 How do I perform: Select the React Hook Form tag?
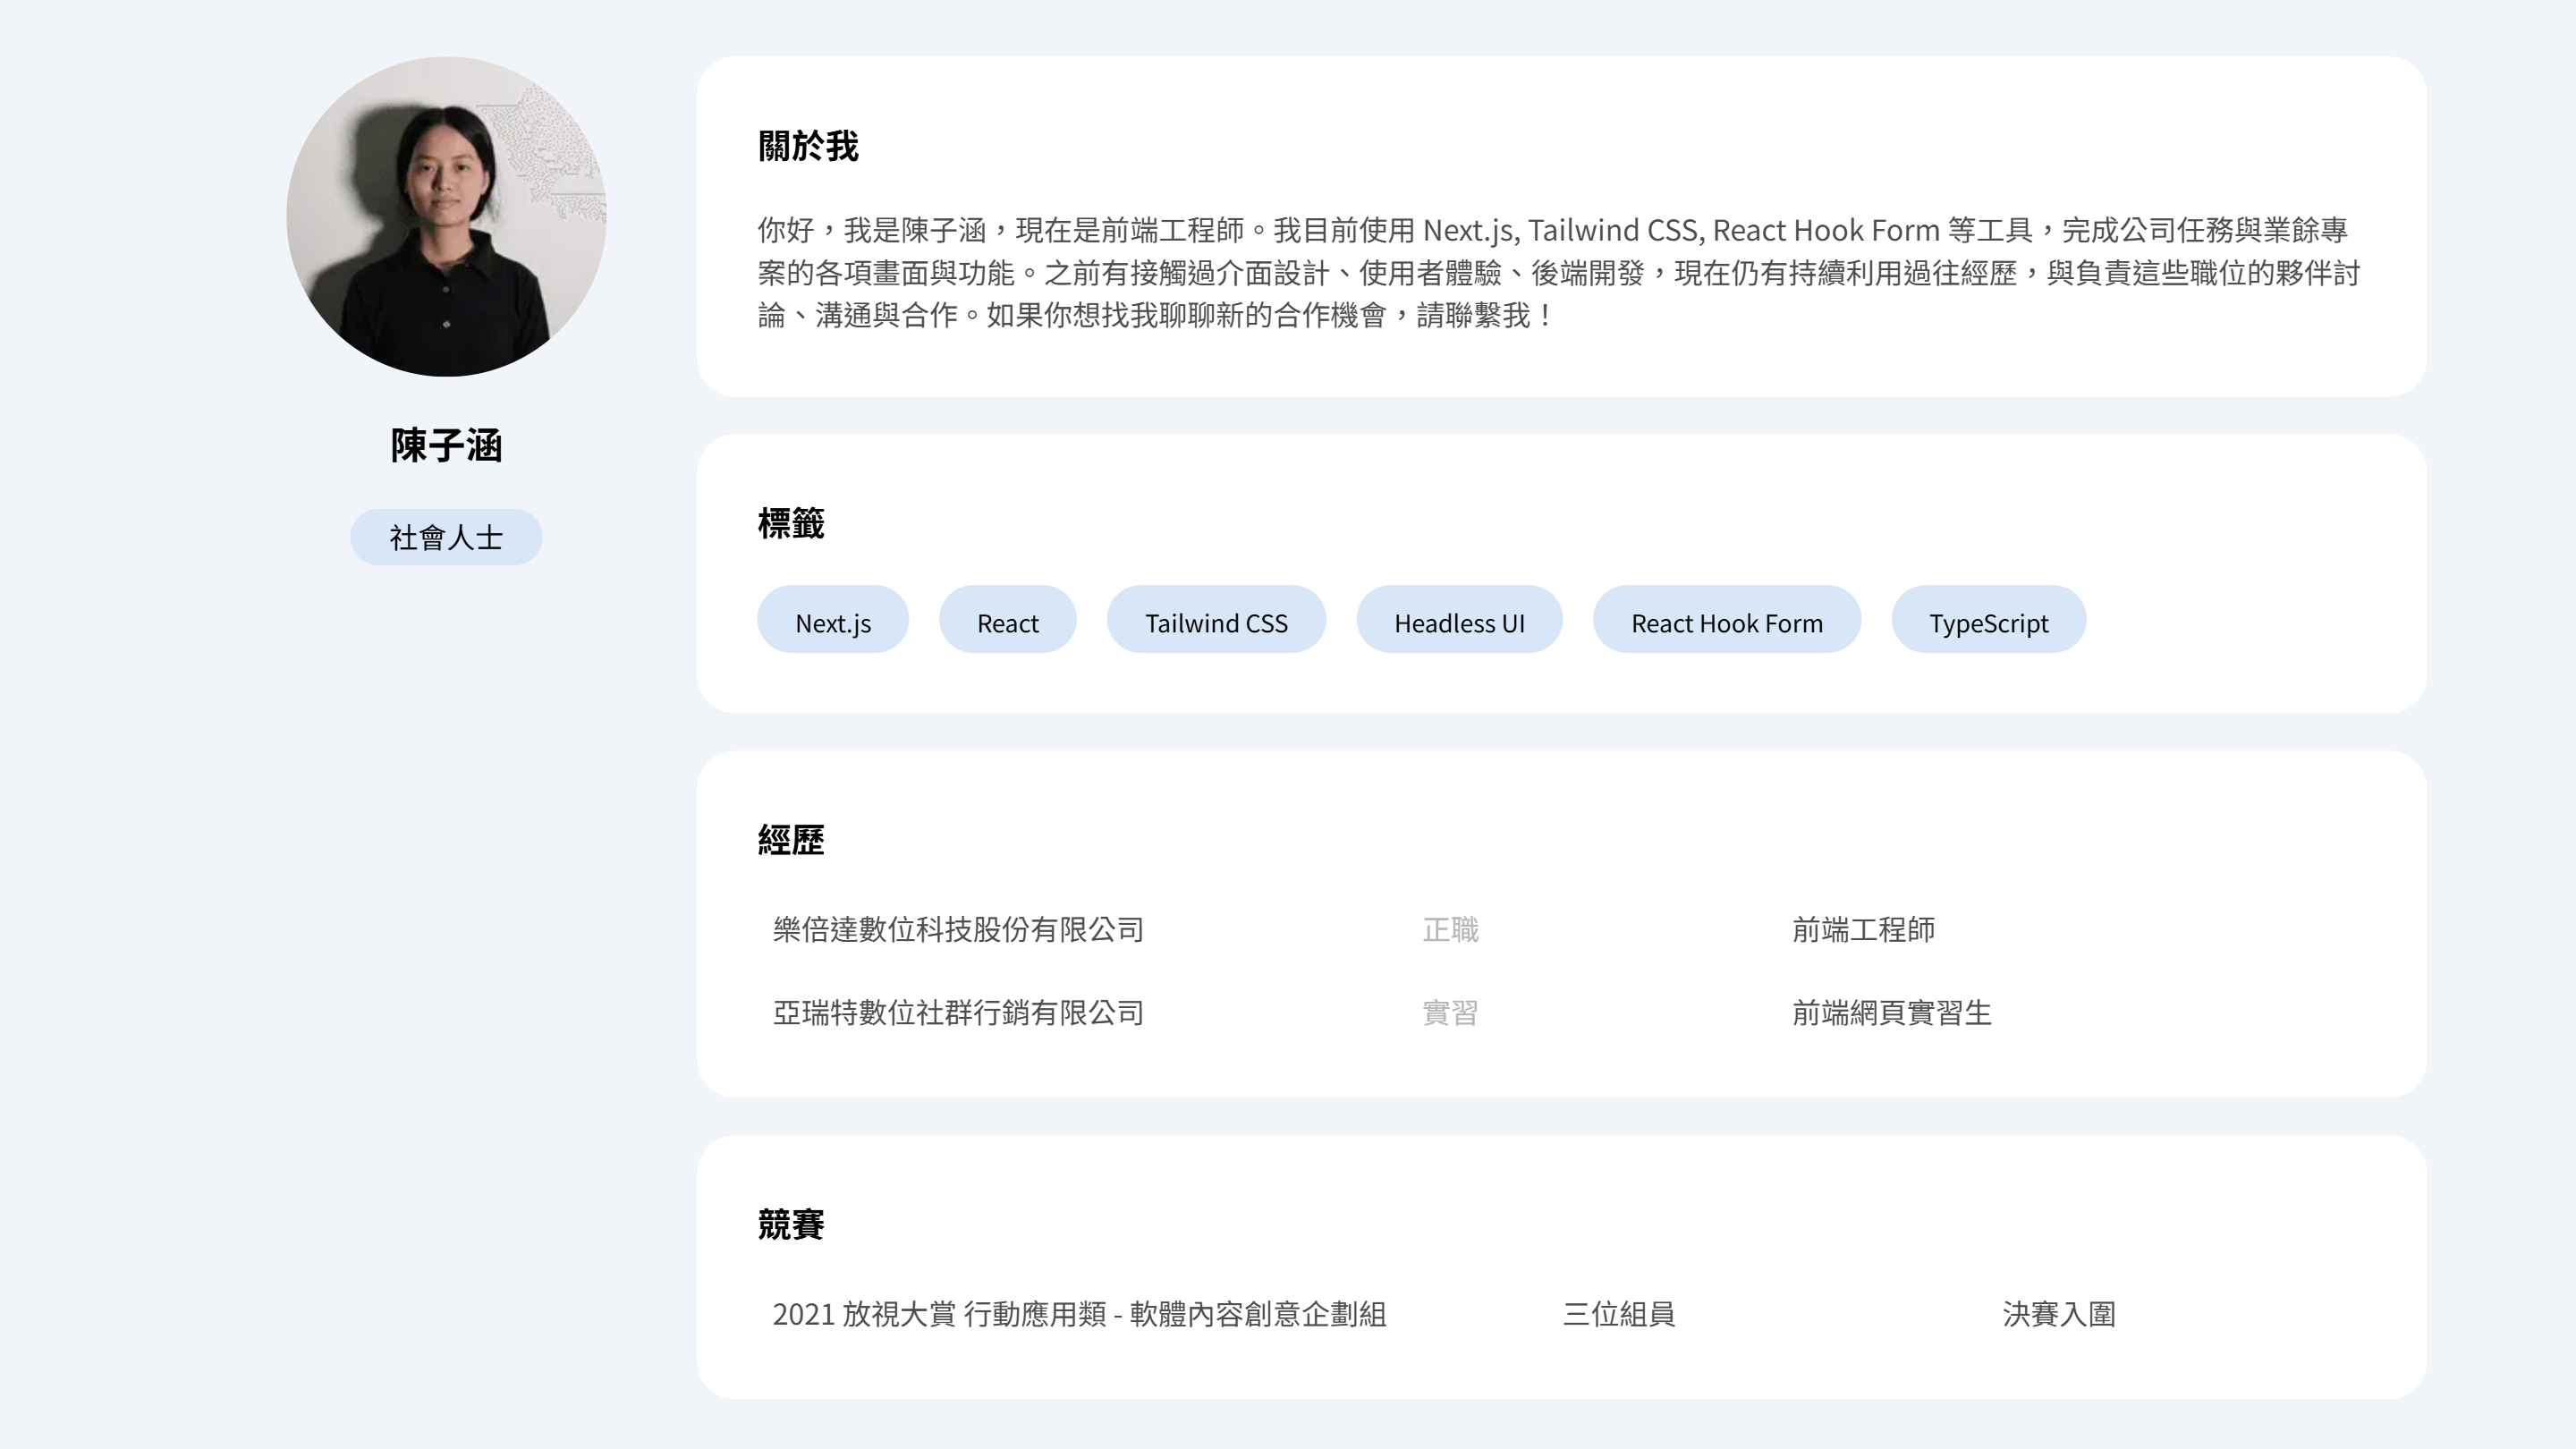1727,619
